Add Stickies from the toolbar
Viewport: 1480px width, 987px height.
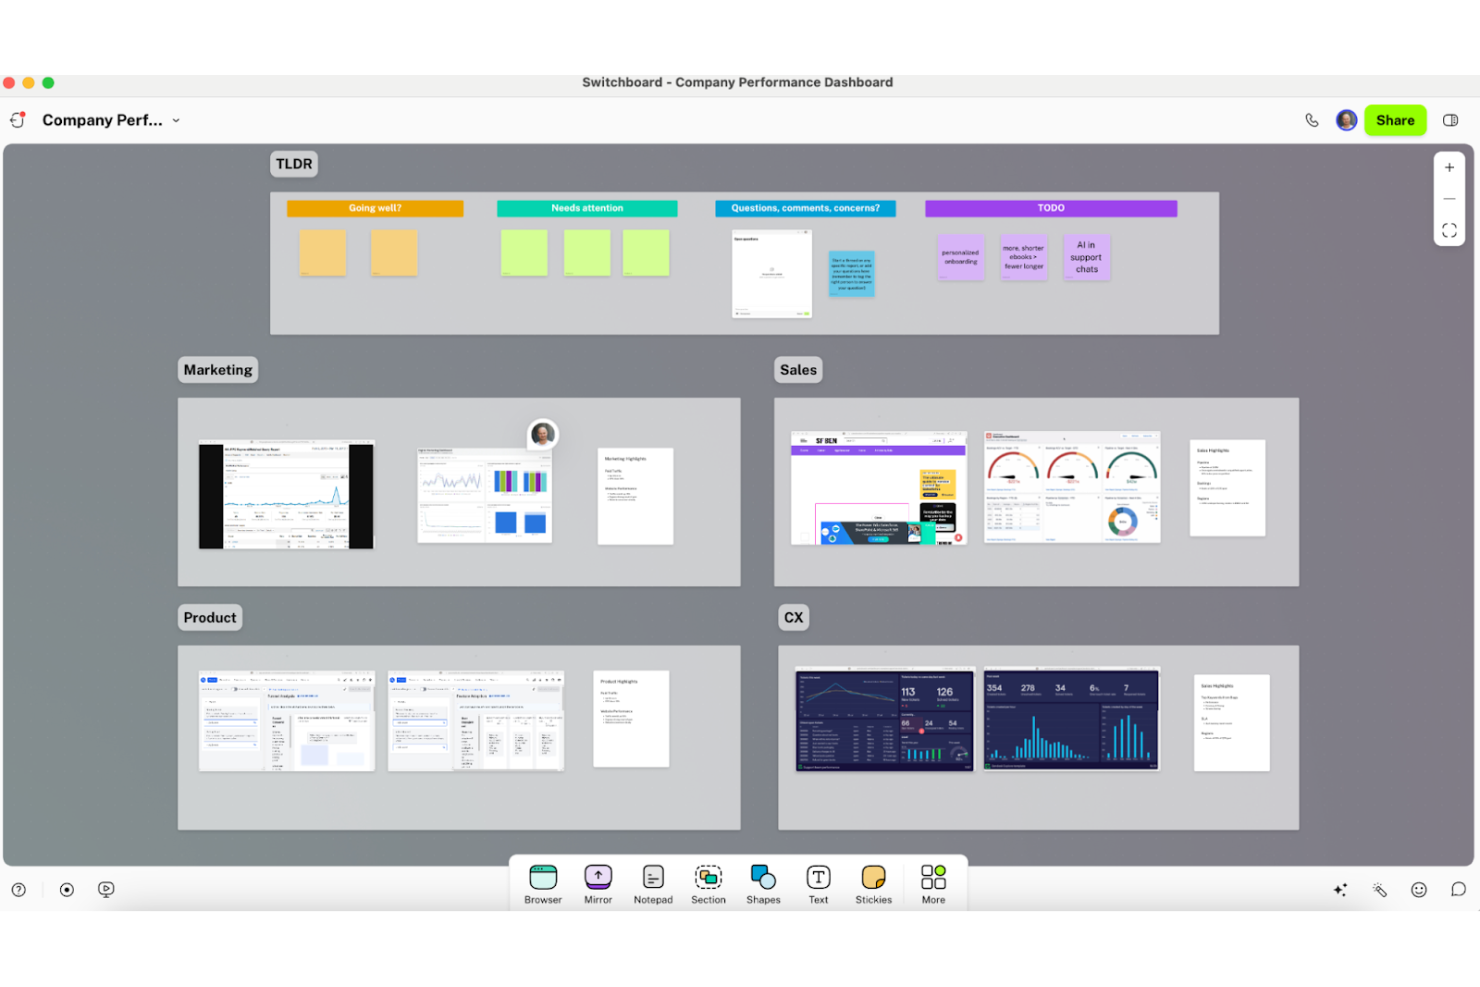click(x=873, y=884)
